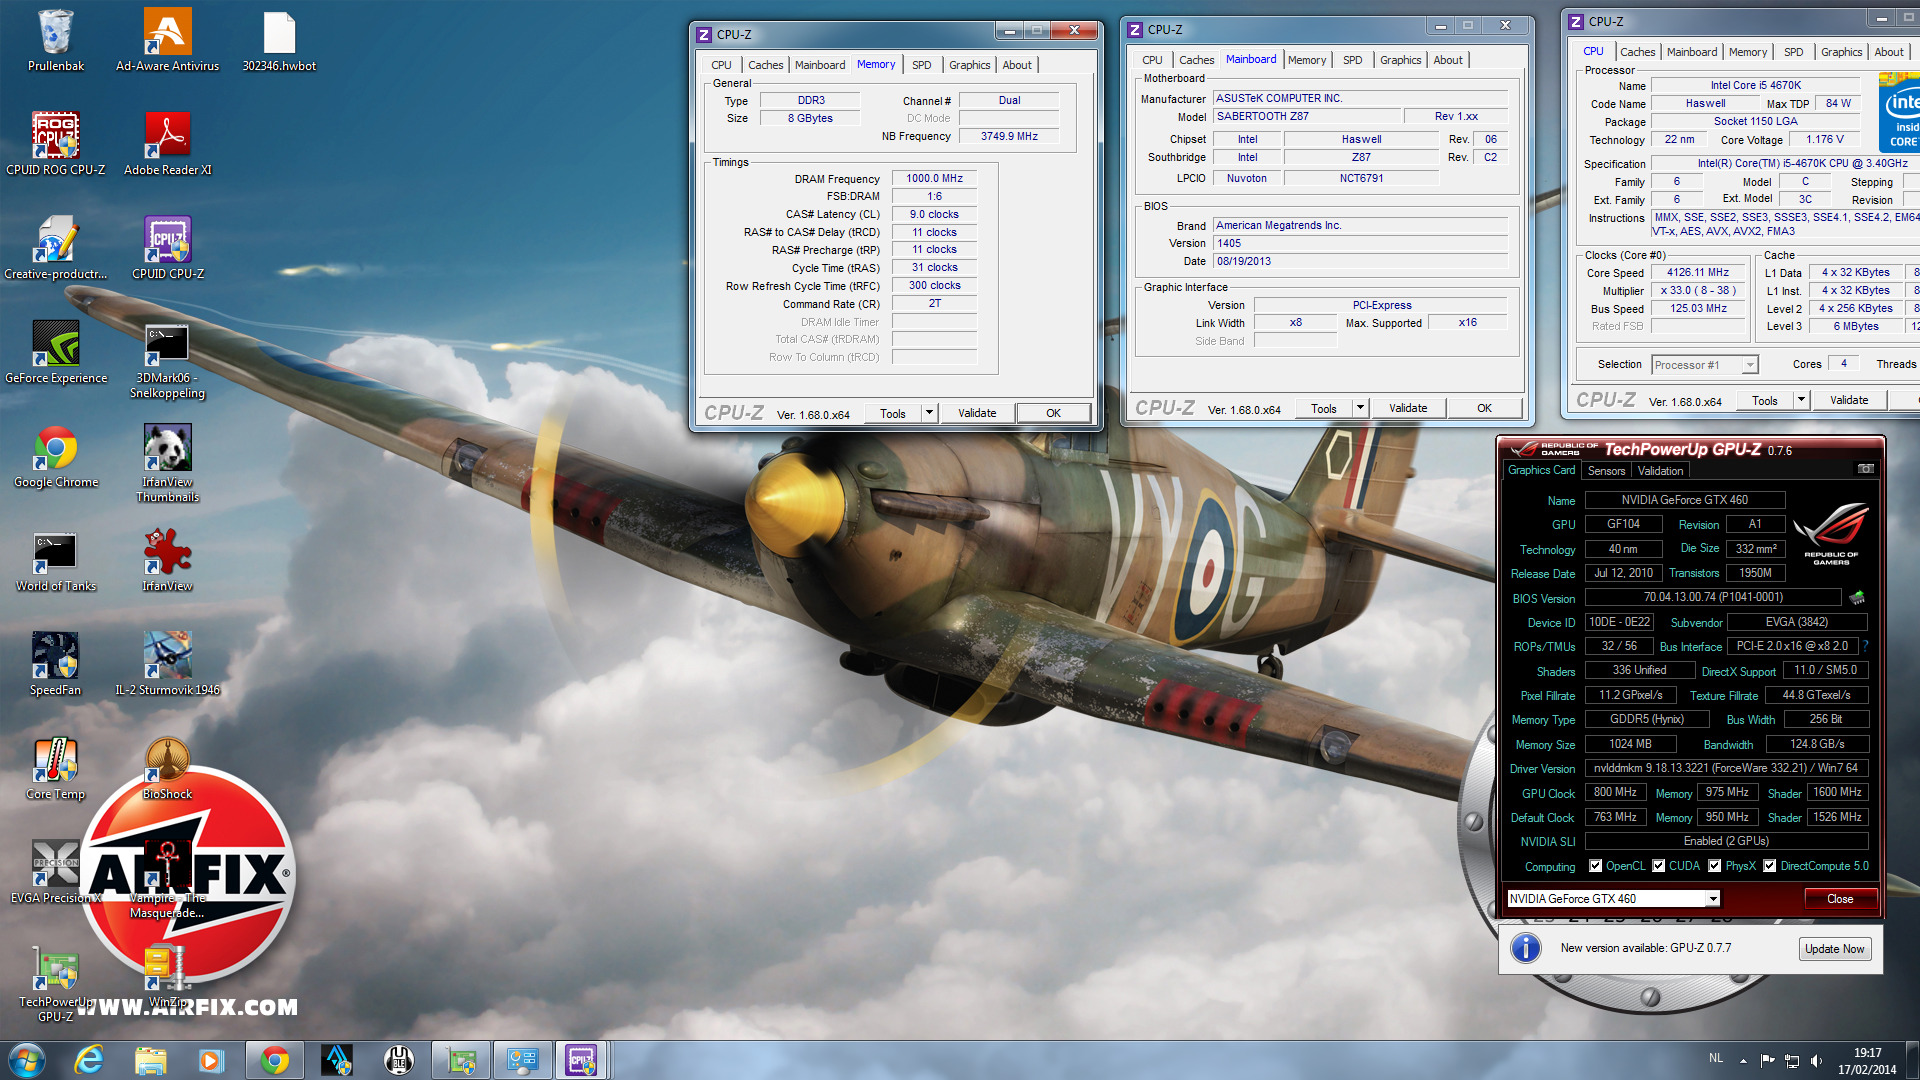Click Update Now for GPU-Z 0.7.7
Screen dimensions: 1920x1080
click(1834, 949)
